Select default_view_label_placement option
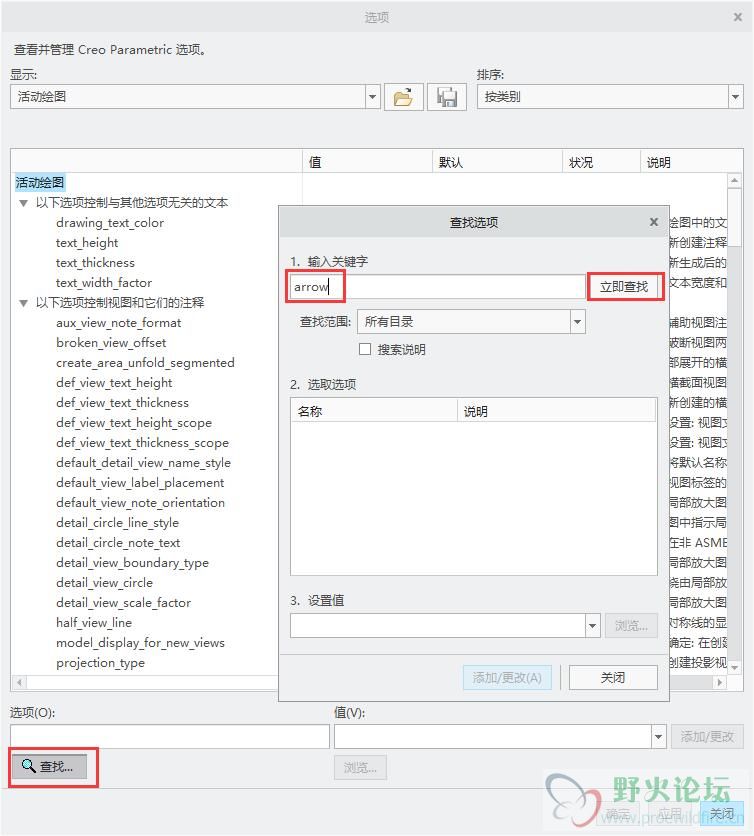 140,483
